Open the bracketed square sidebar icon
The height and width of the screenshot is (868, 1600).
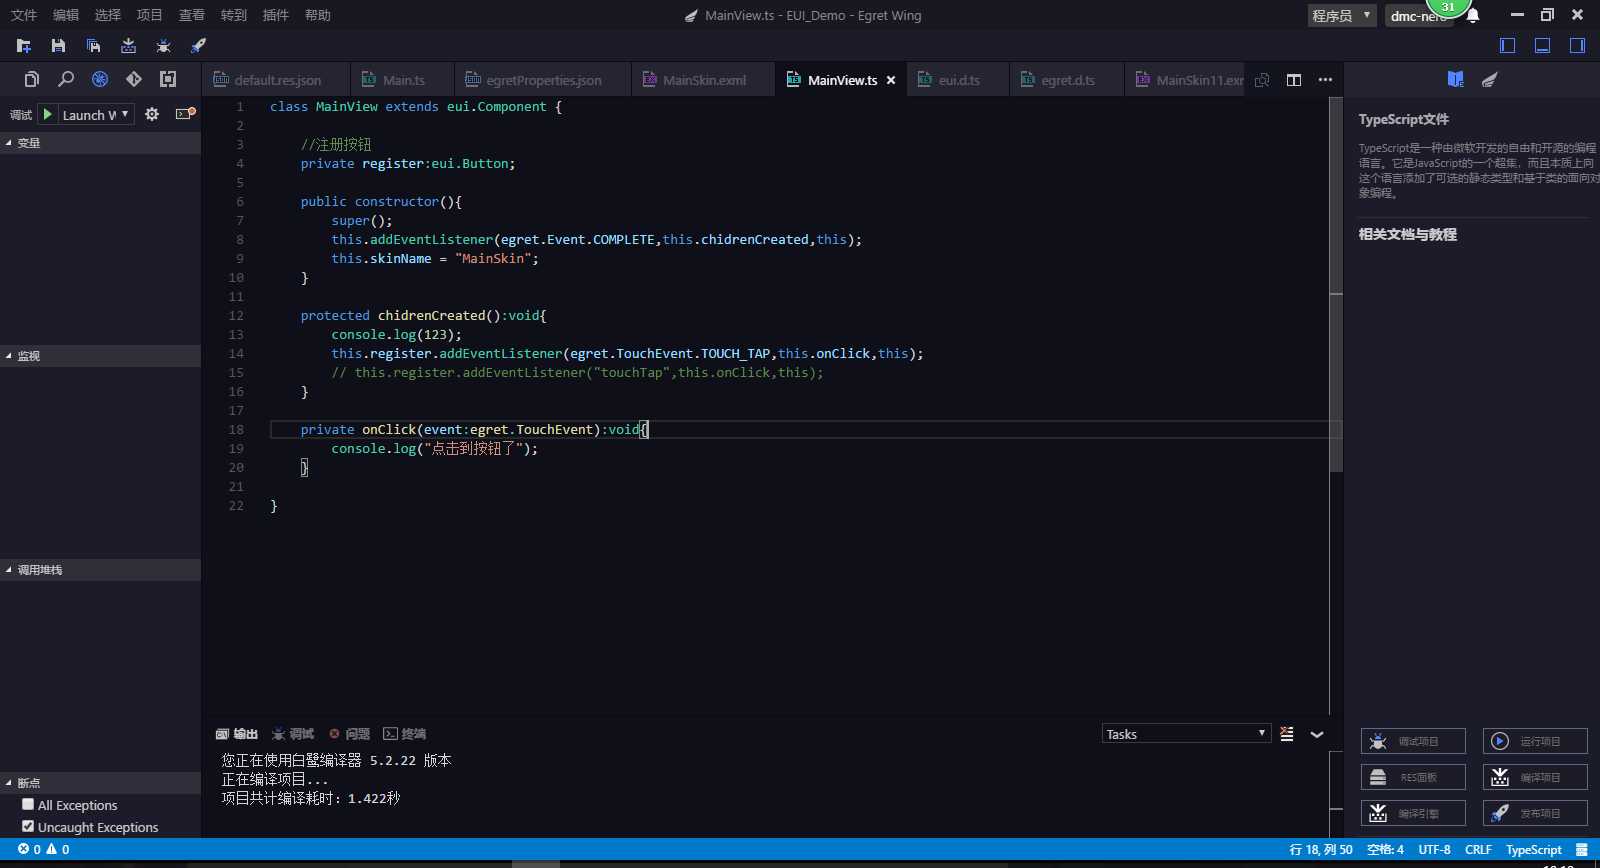click(168, 79)
